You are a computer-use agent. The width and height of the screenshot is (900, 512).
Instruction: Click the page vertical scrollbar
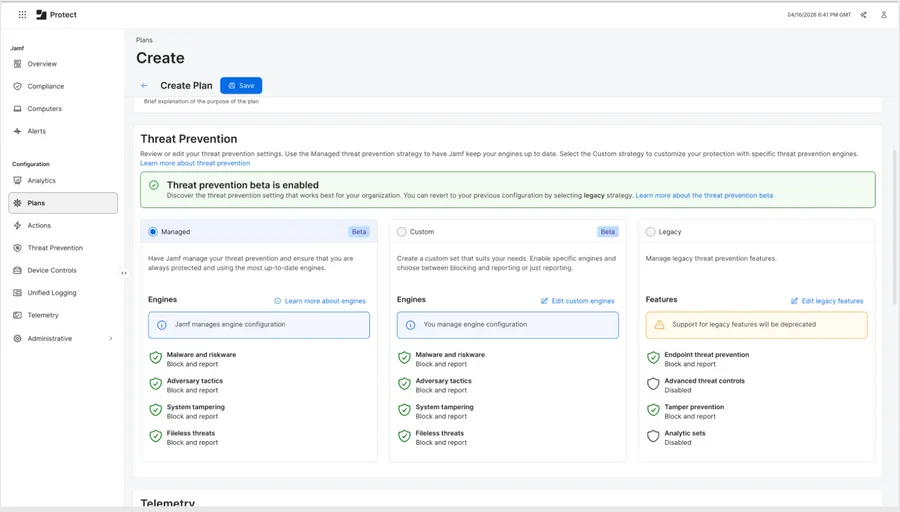[894, 250]
